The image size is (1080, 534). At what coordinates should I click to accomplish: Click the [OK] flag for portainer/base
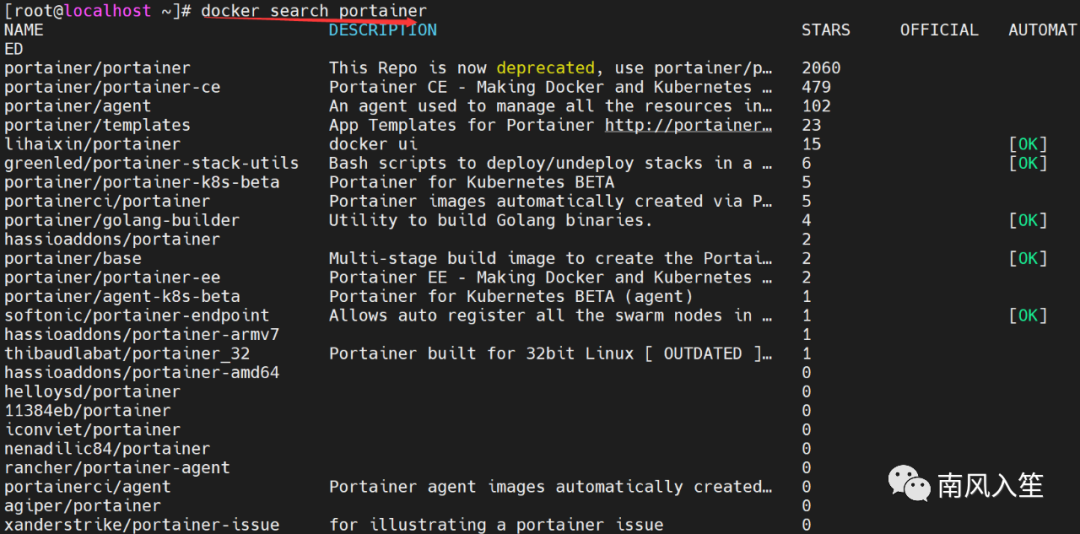1028,258
